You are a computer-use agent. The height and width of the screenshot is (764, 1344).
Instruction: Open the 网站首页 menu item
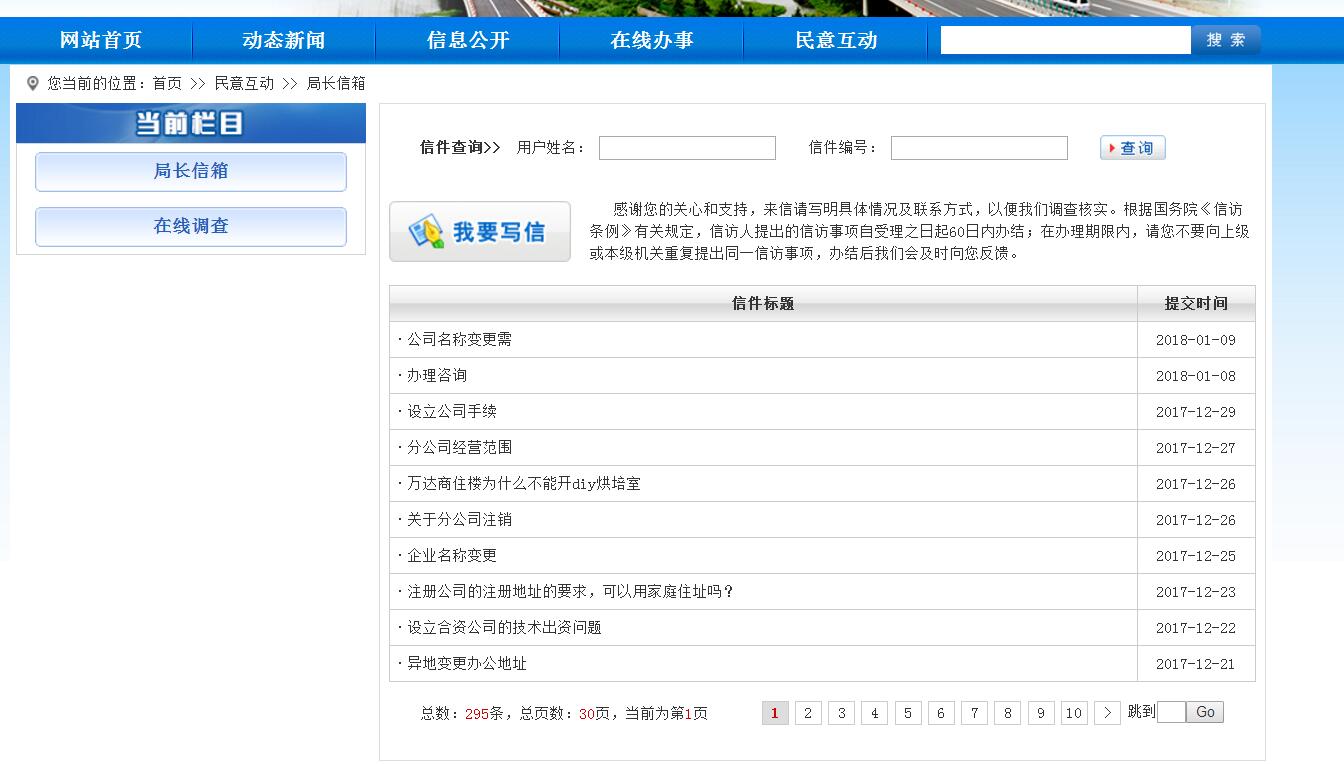tap(101, 40)
